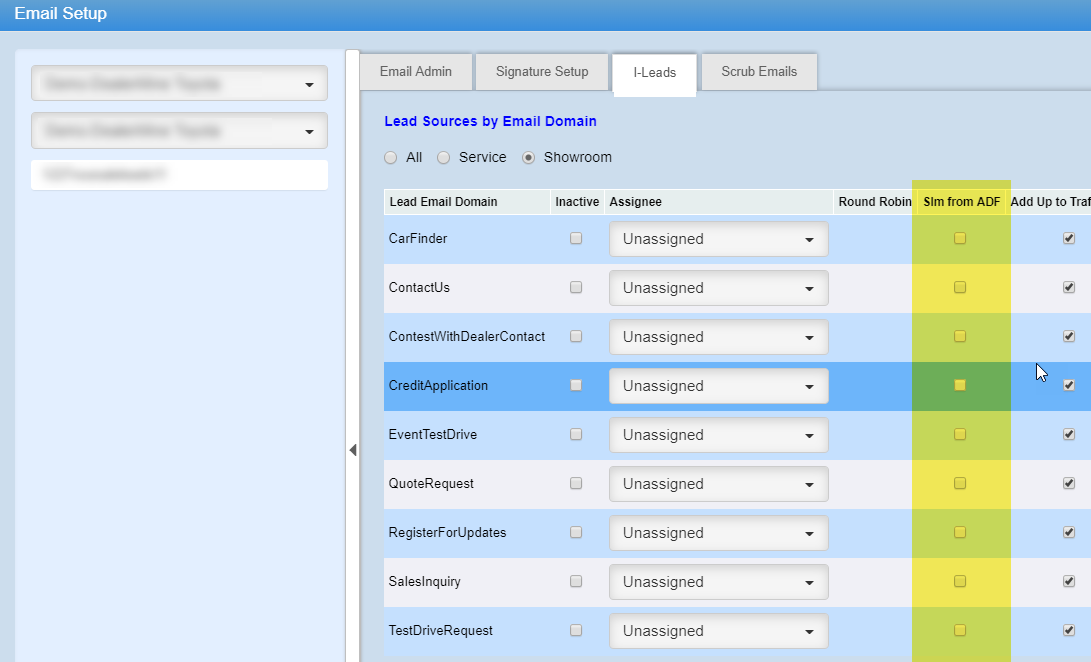Check Slm from ADF for SalesInquiry
This screenshot has width=1091, height=662.
960,582
